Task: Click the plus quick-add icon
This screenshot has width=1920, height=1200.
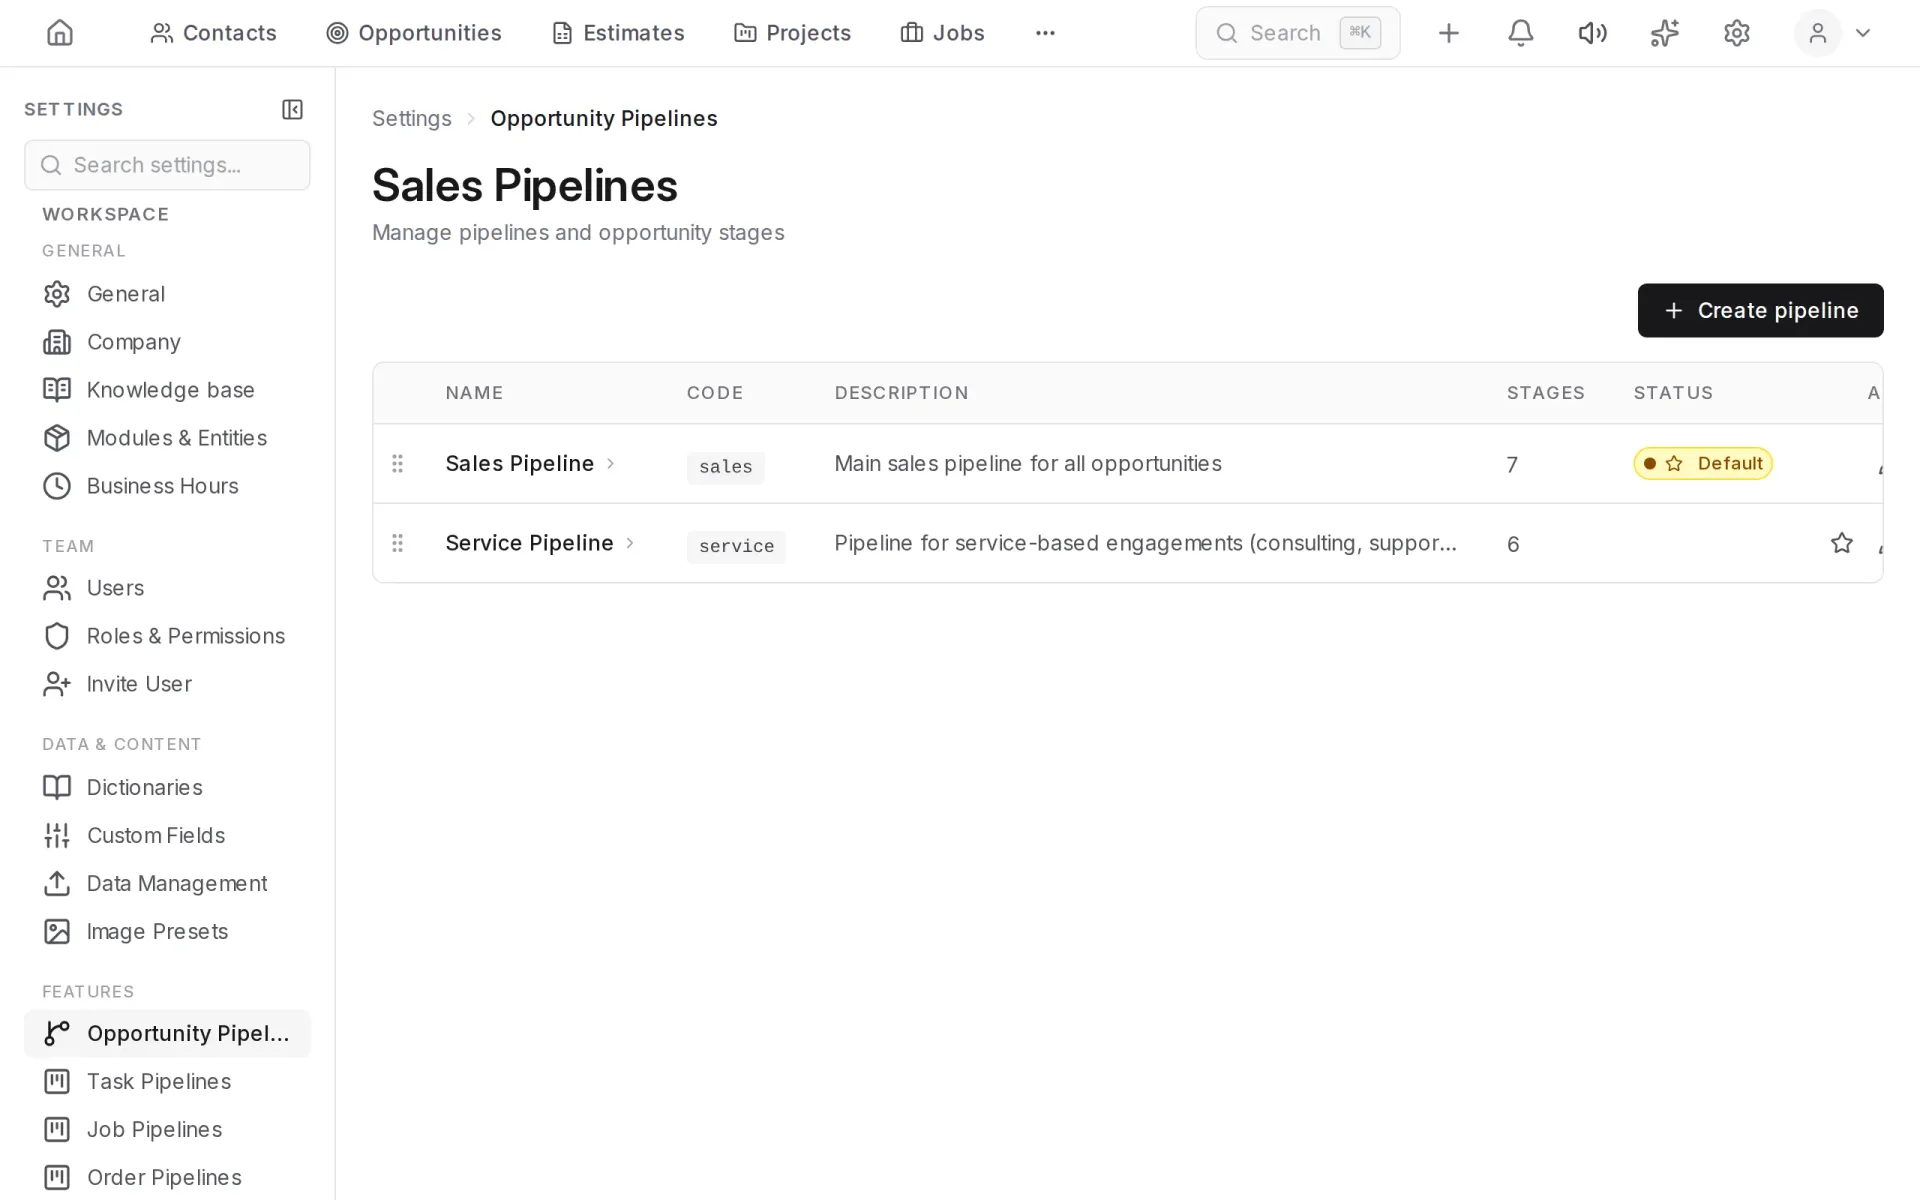Action: click(1448, 33)
